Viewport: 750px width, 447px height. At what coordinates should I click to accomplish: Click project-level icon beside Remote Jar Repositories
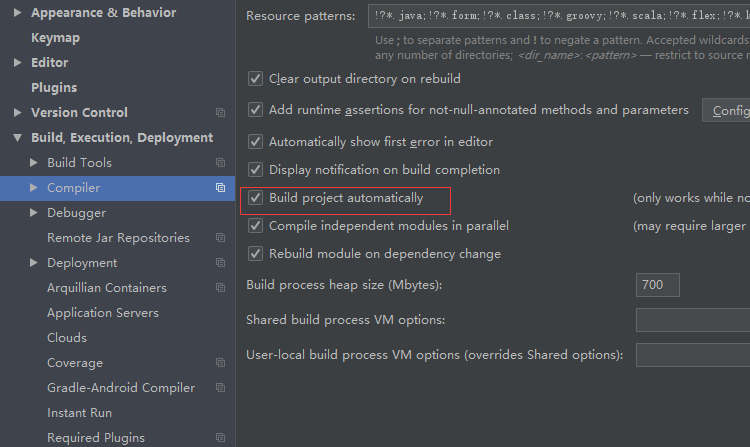tap(220, 238)
